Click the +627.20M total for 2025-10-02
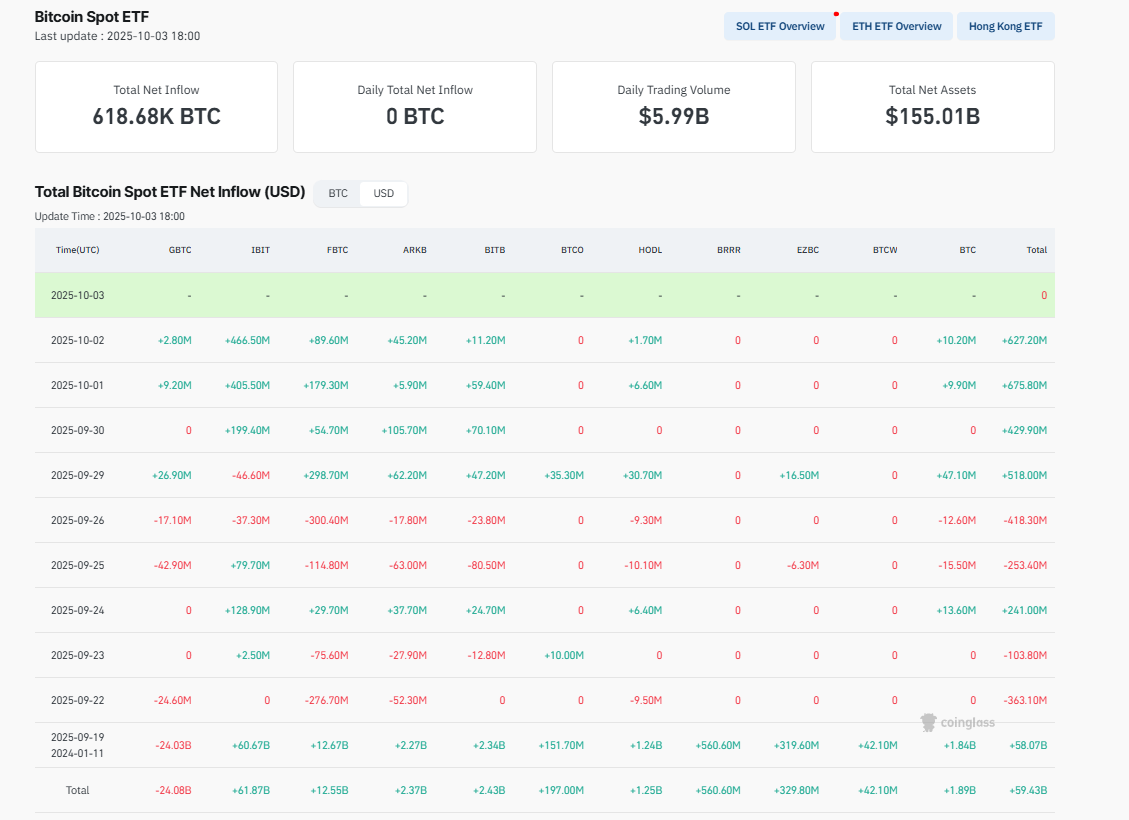This screenshot has width=1129, height=820. [1023, 339]
